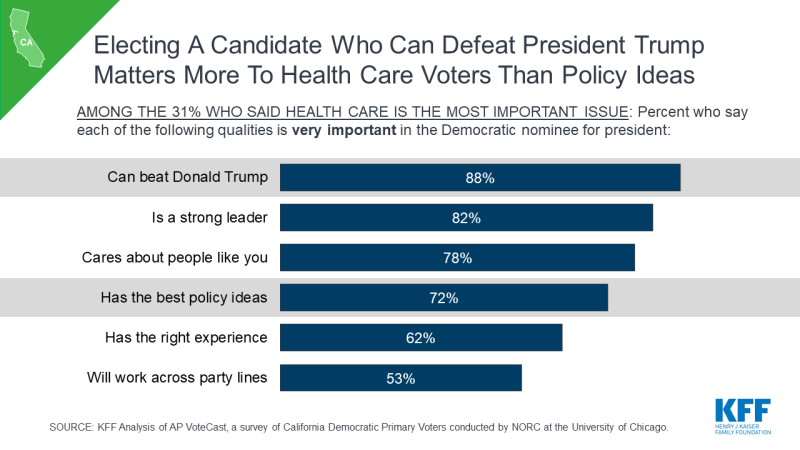Image resolution: width=800 pixels, height=450 pixels.
Task: Click the 88% bar for beating Trump
Action: click(x=480, y=178)
